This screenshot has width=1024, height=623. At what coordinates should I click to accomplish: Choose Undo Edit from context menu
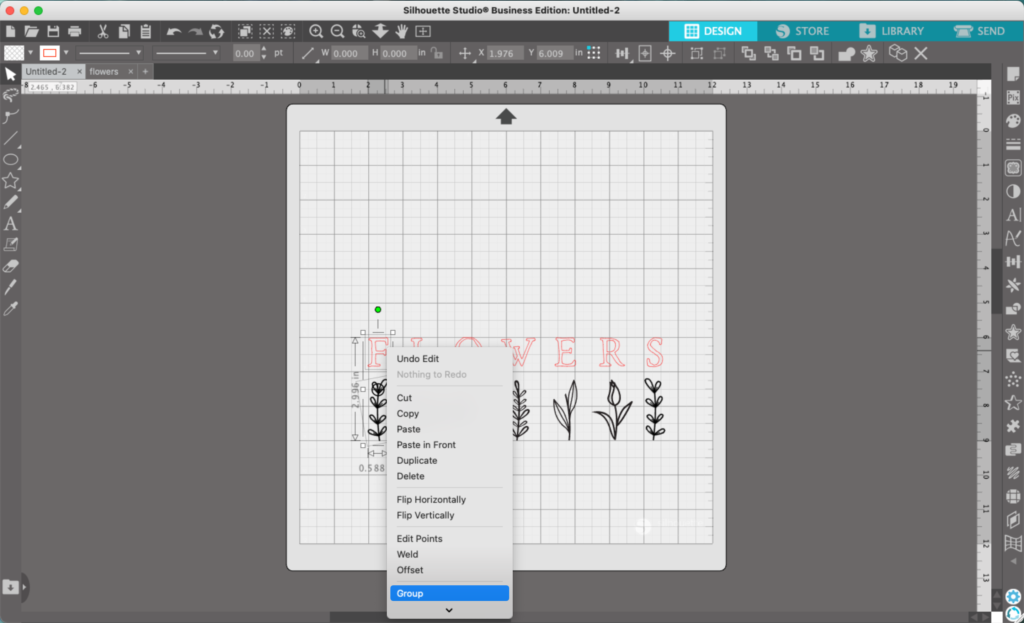449,359
